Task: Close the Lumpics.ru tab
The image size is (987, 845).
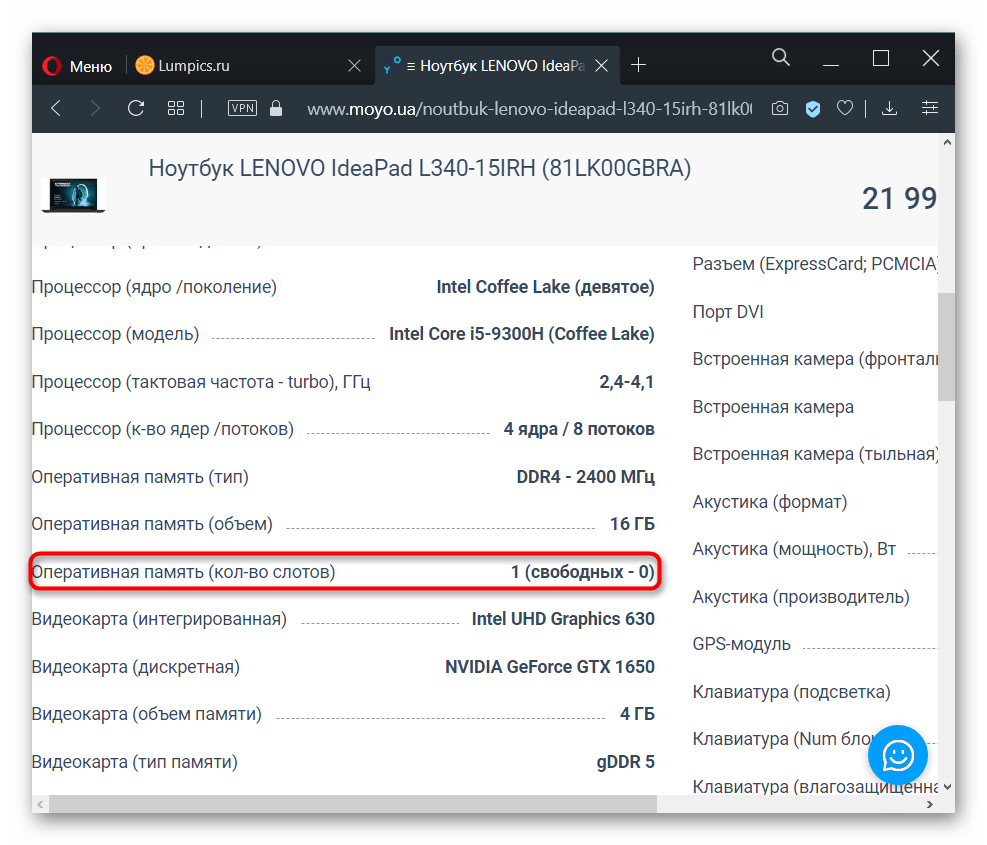Action: click(x=354, y=66)
